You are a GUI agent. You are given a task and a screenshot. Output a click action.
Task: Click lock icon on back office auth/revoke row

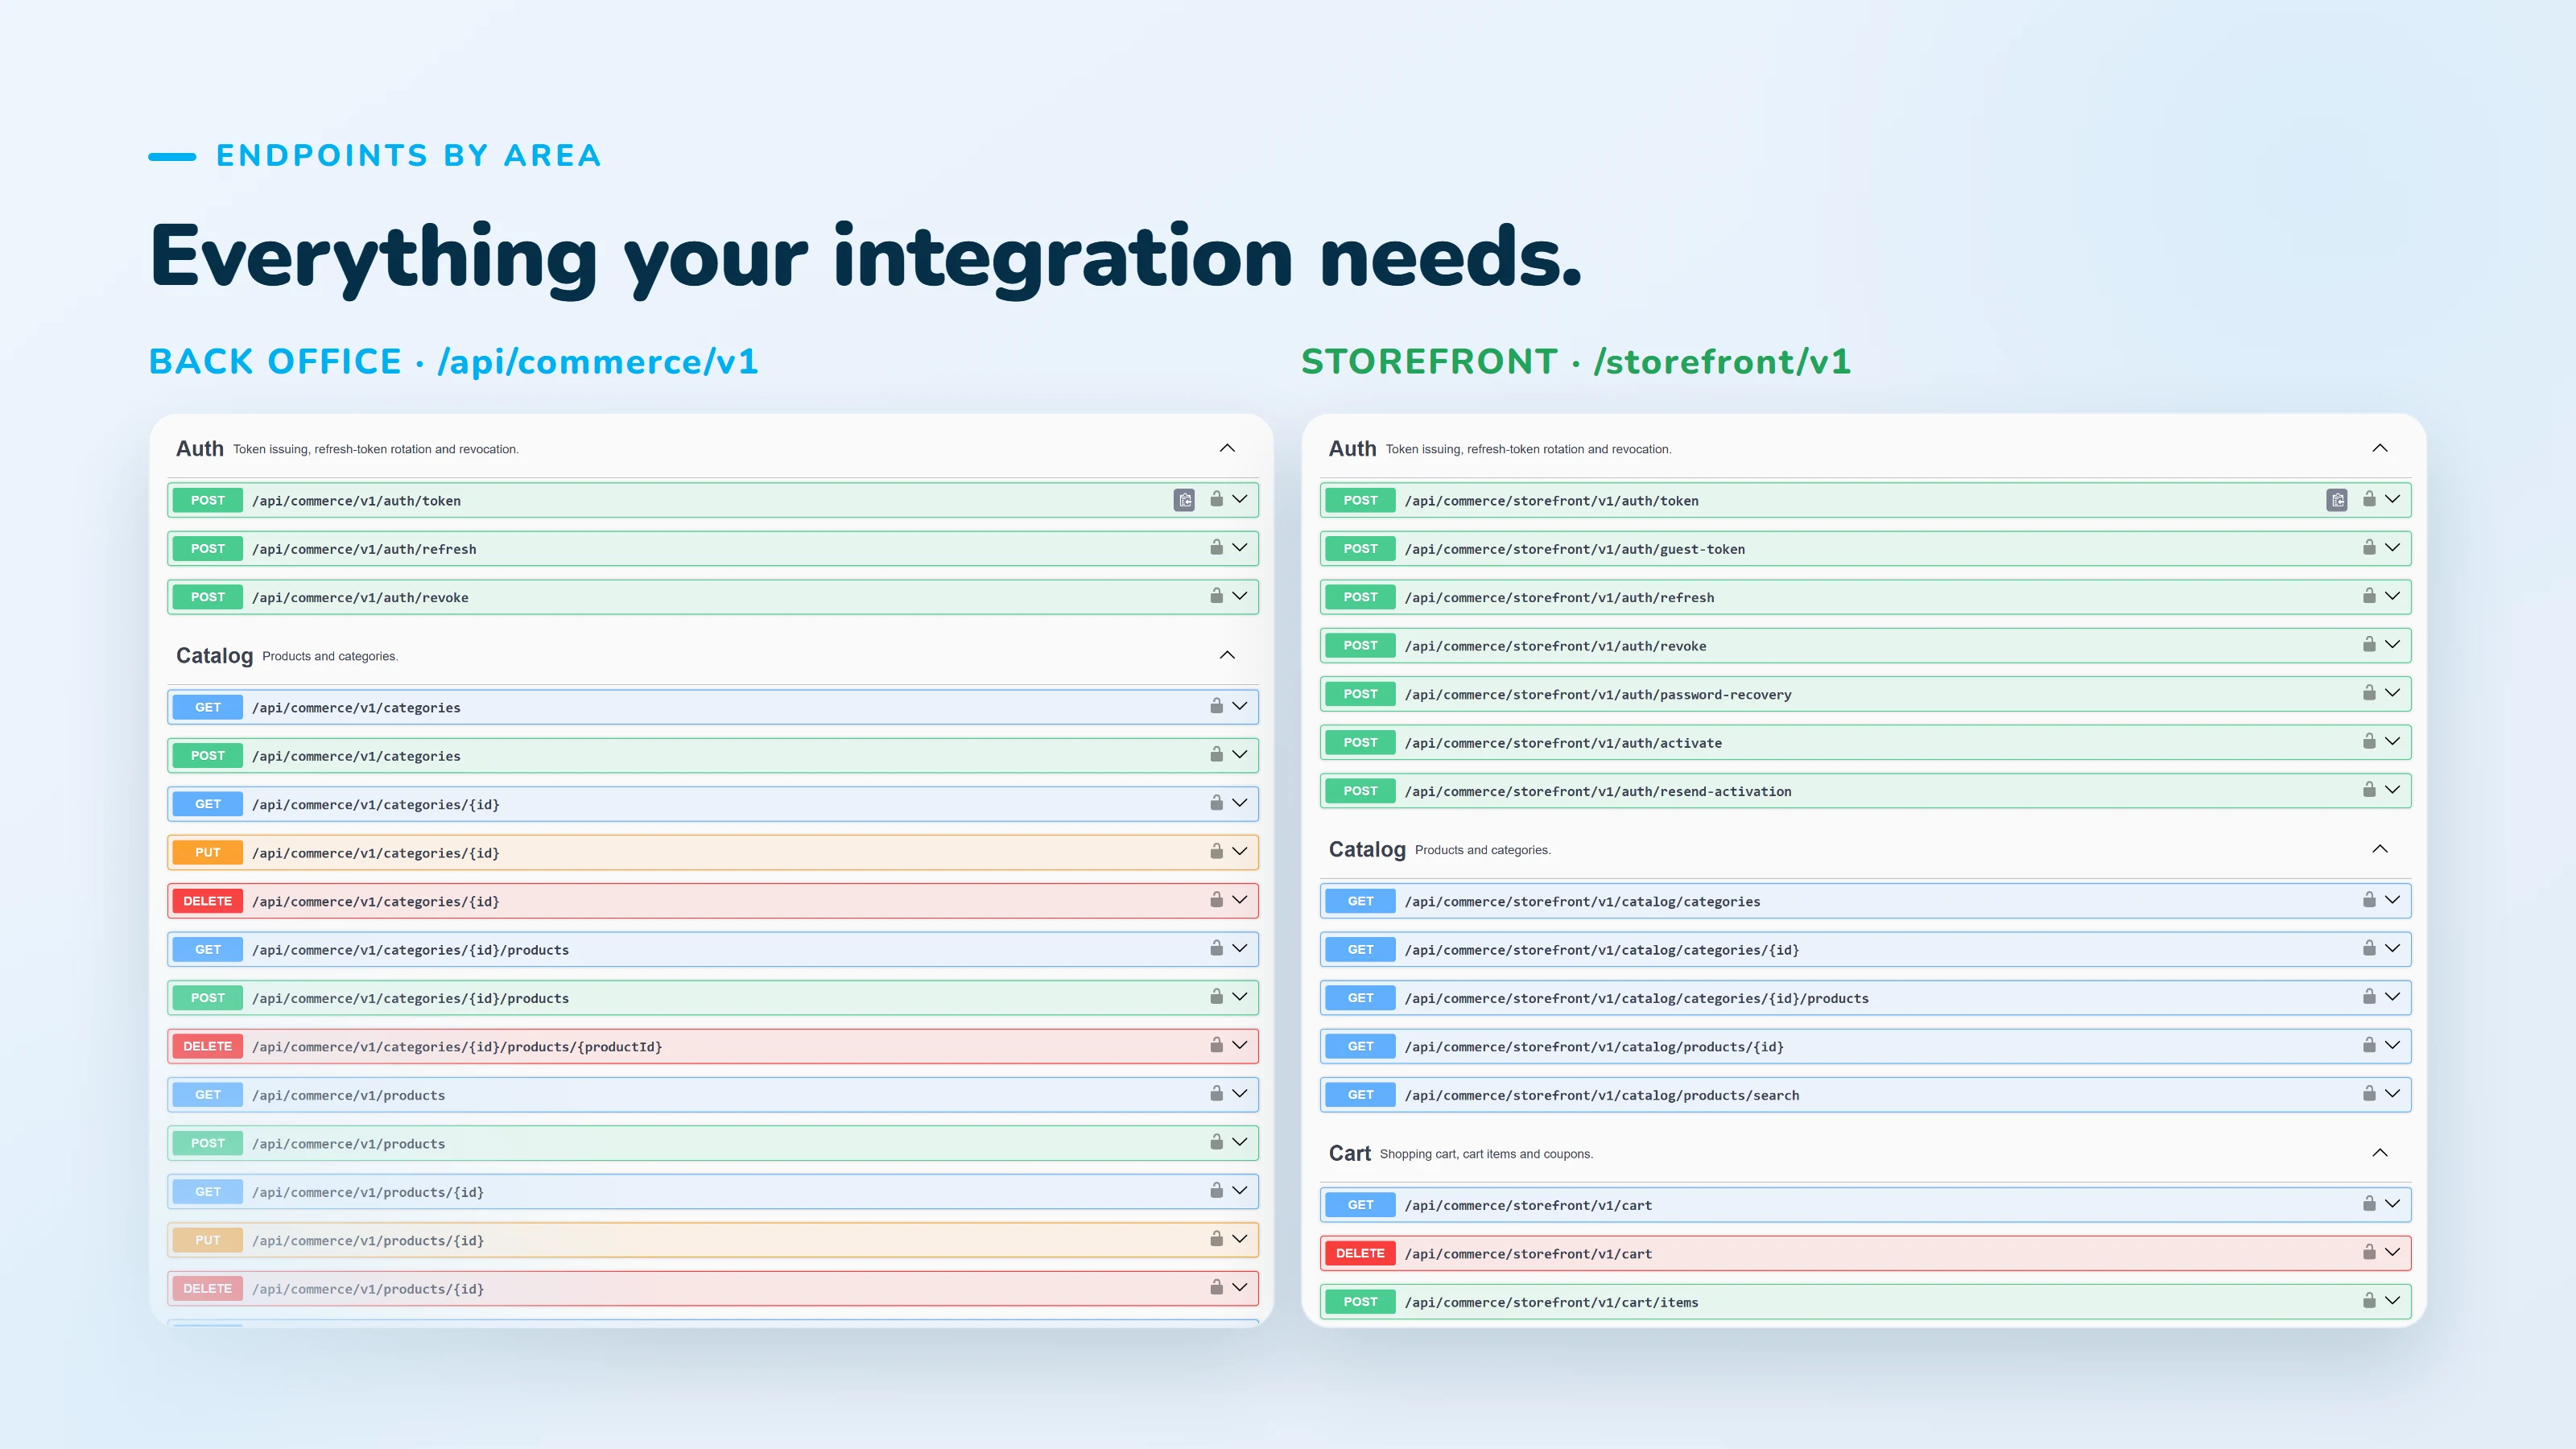[x=1216, y=596]
